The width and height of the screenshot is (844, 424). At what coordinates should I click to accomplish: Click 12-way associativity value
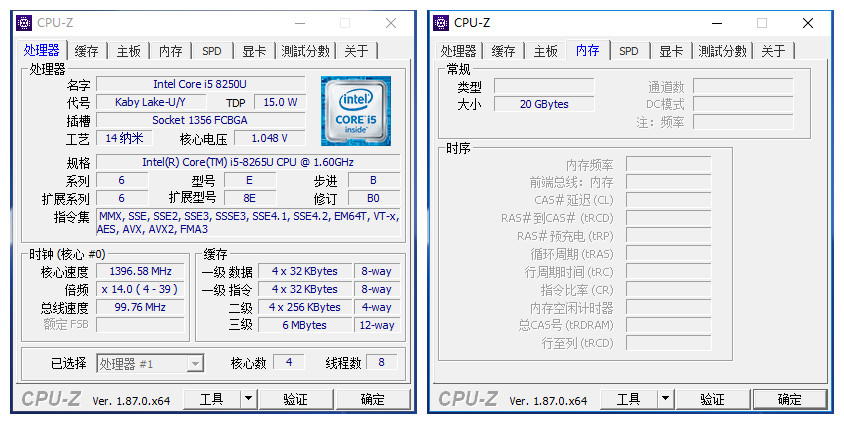coord(377,325)
